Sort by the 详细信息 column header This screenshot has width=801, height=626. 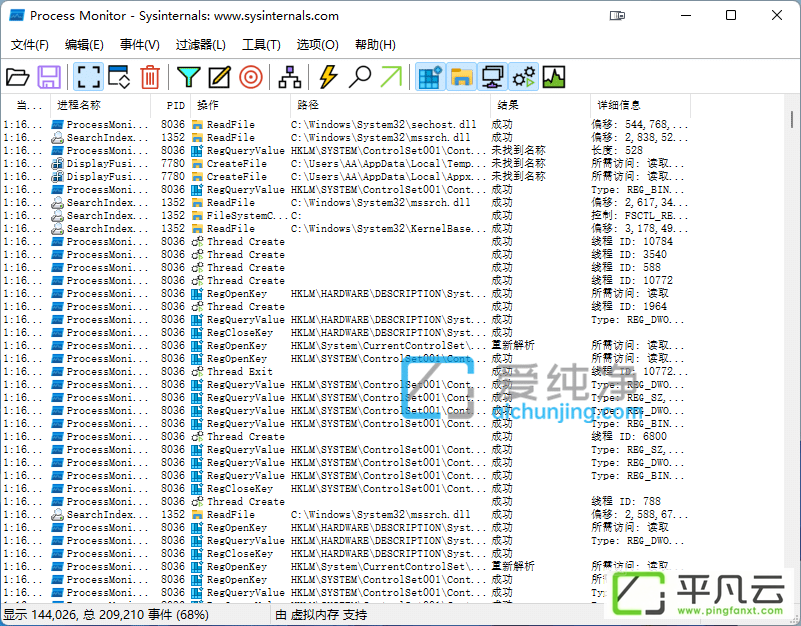[x=640, y=105]
